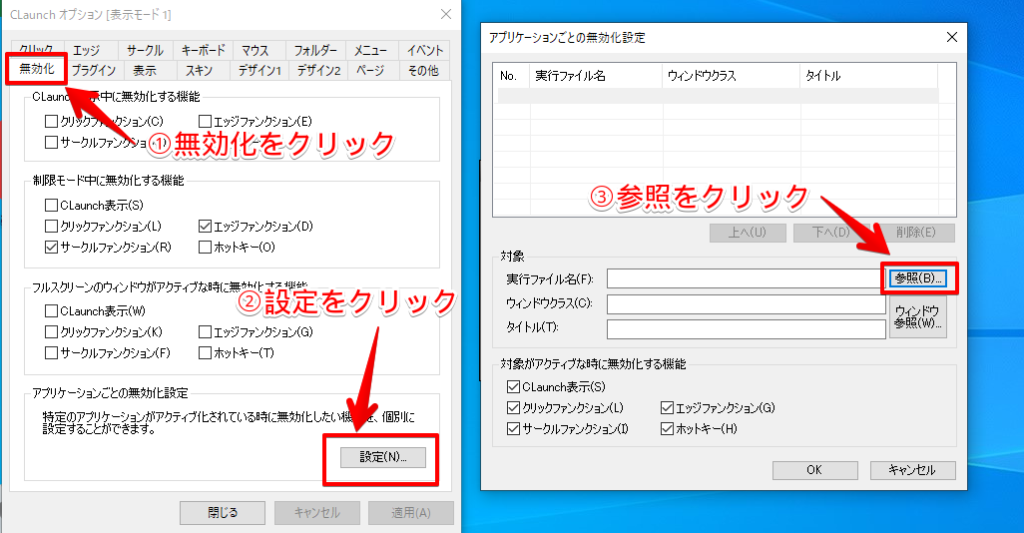1024x533 pixels.
Task: Select the キーボード tab
Action: (x=202, y=50)
